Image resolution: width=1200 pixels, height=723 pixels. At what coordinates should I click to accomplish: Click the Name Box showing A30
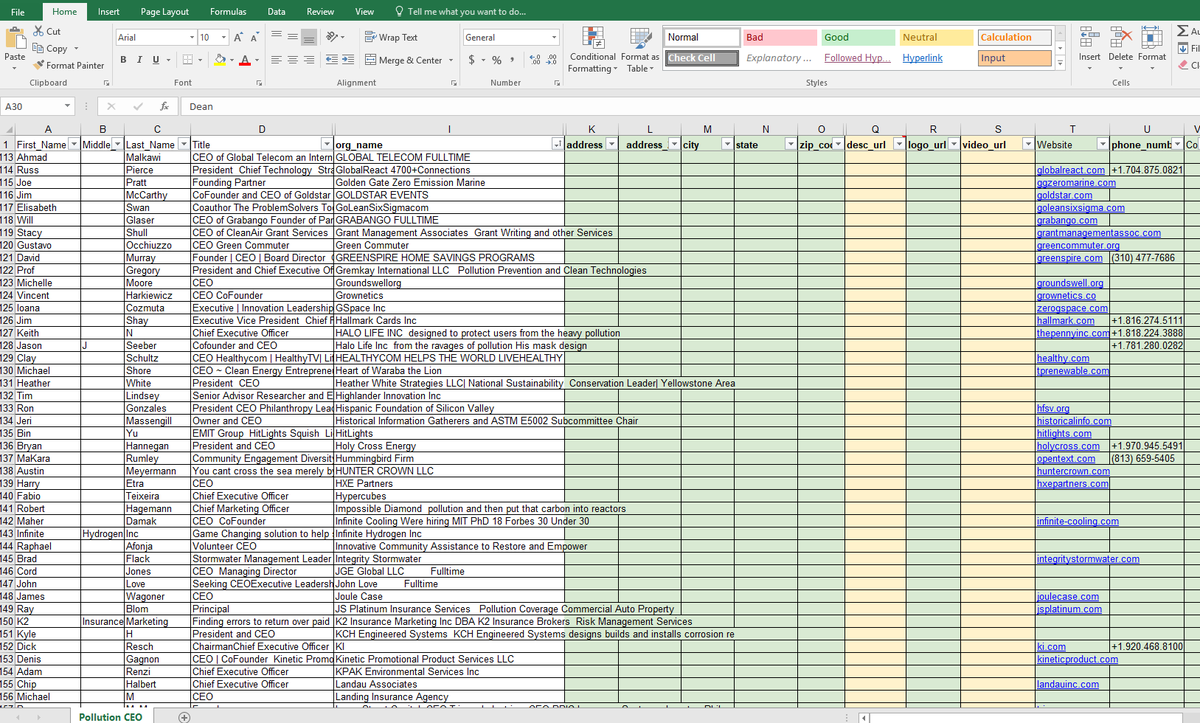pyautogui.click(x=37, y=106)
